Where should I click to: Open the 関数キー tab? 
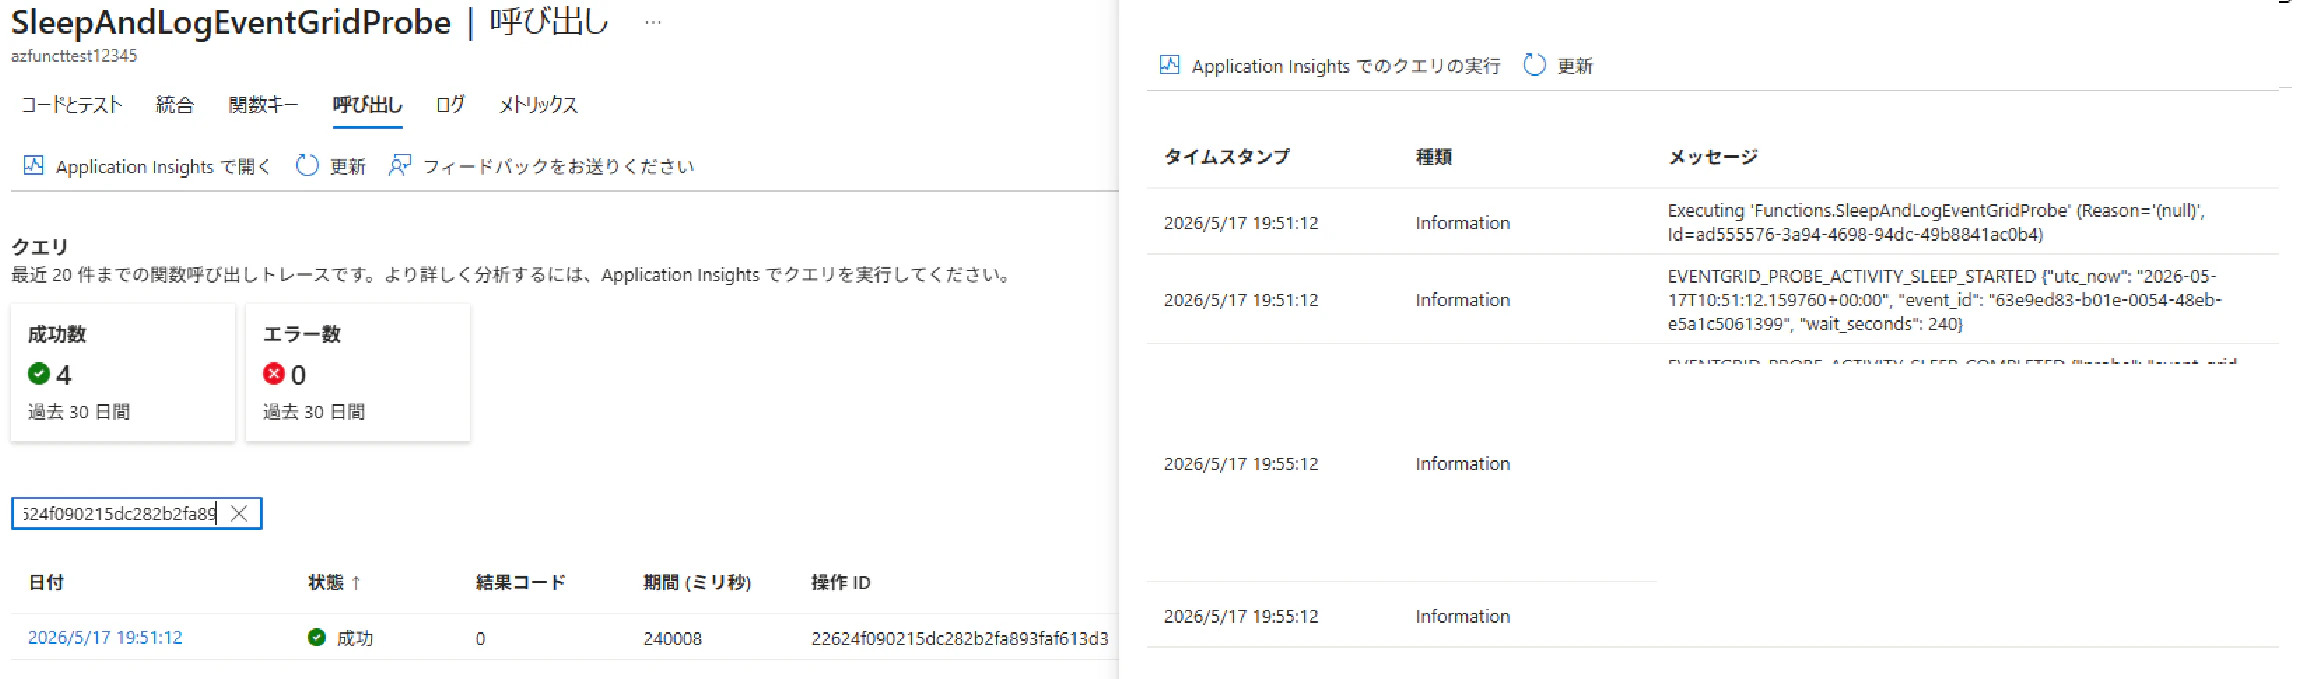[x=263, y=104]
